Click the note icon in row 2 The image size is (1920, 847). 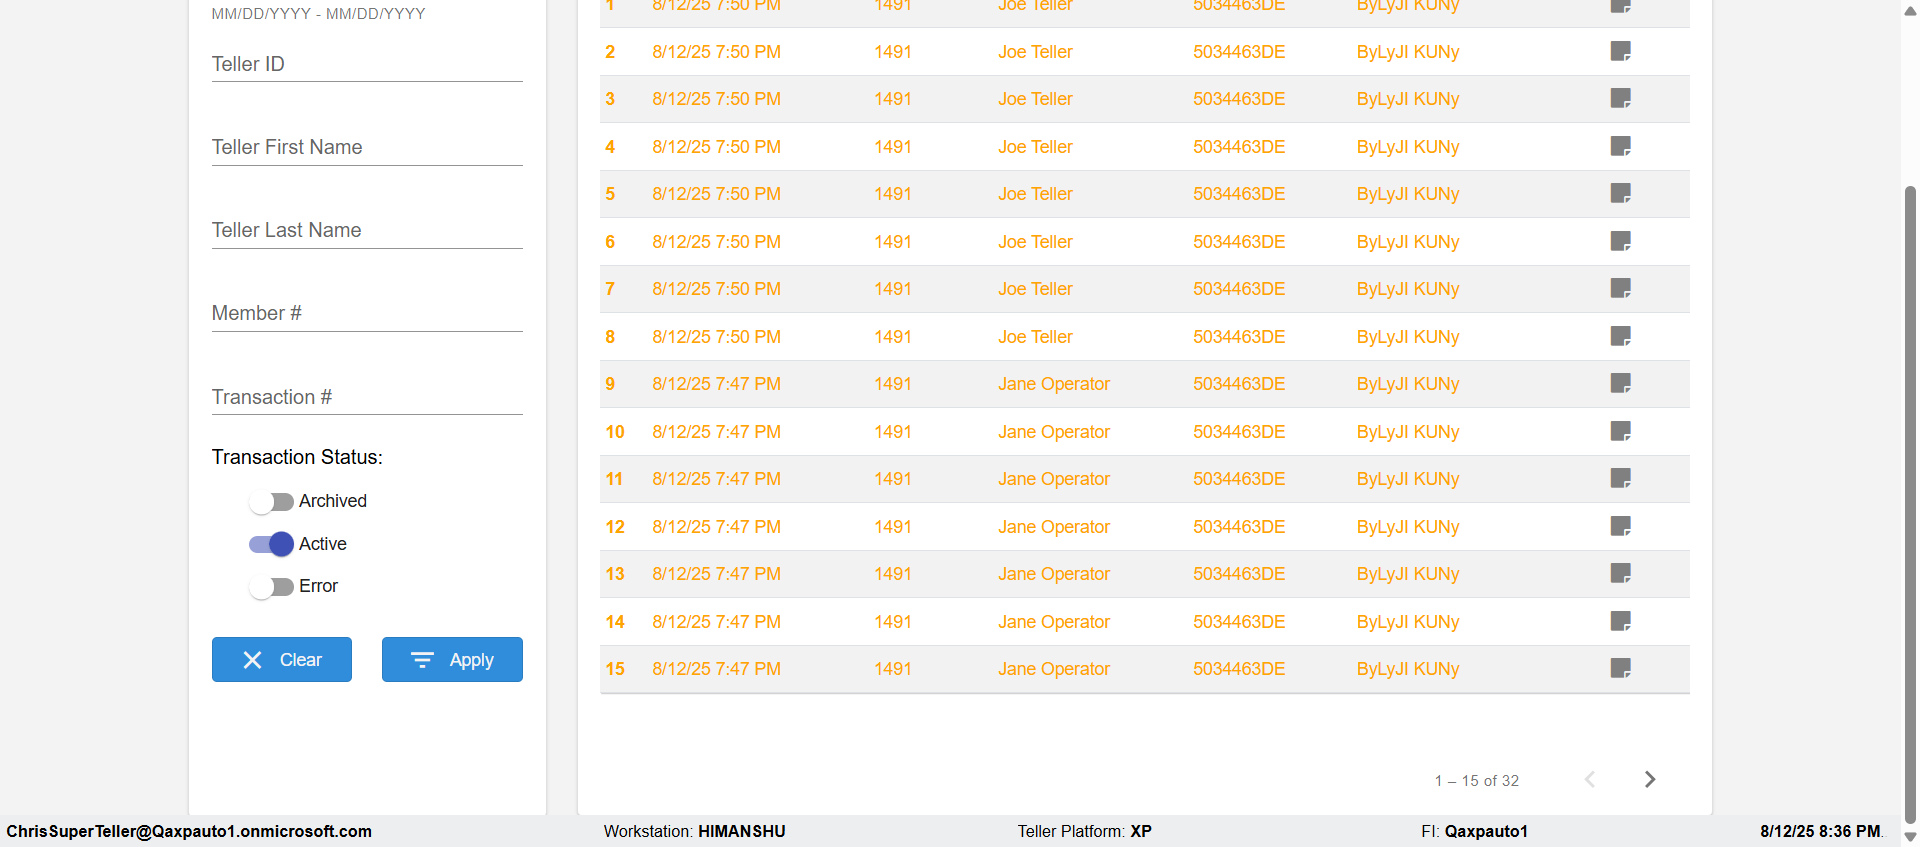(1620, 51)
